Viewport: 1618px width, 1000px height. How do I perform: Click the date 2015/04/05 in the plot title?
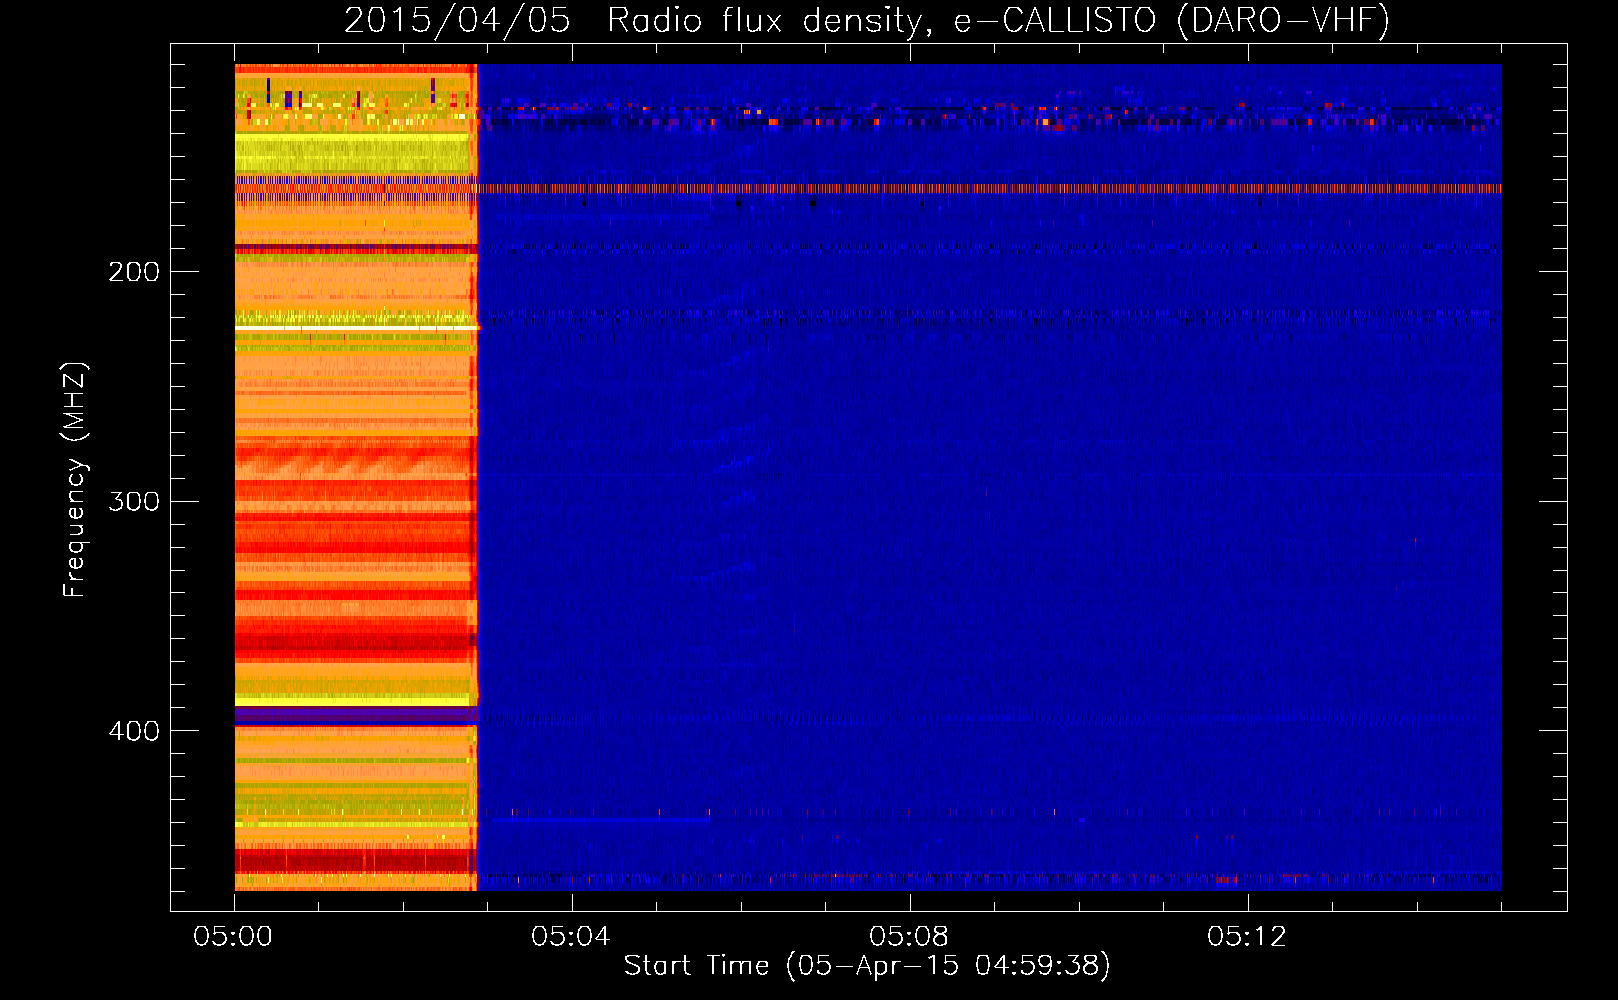(x=457, y=20)
